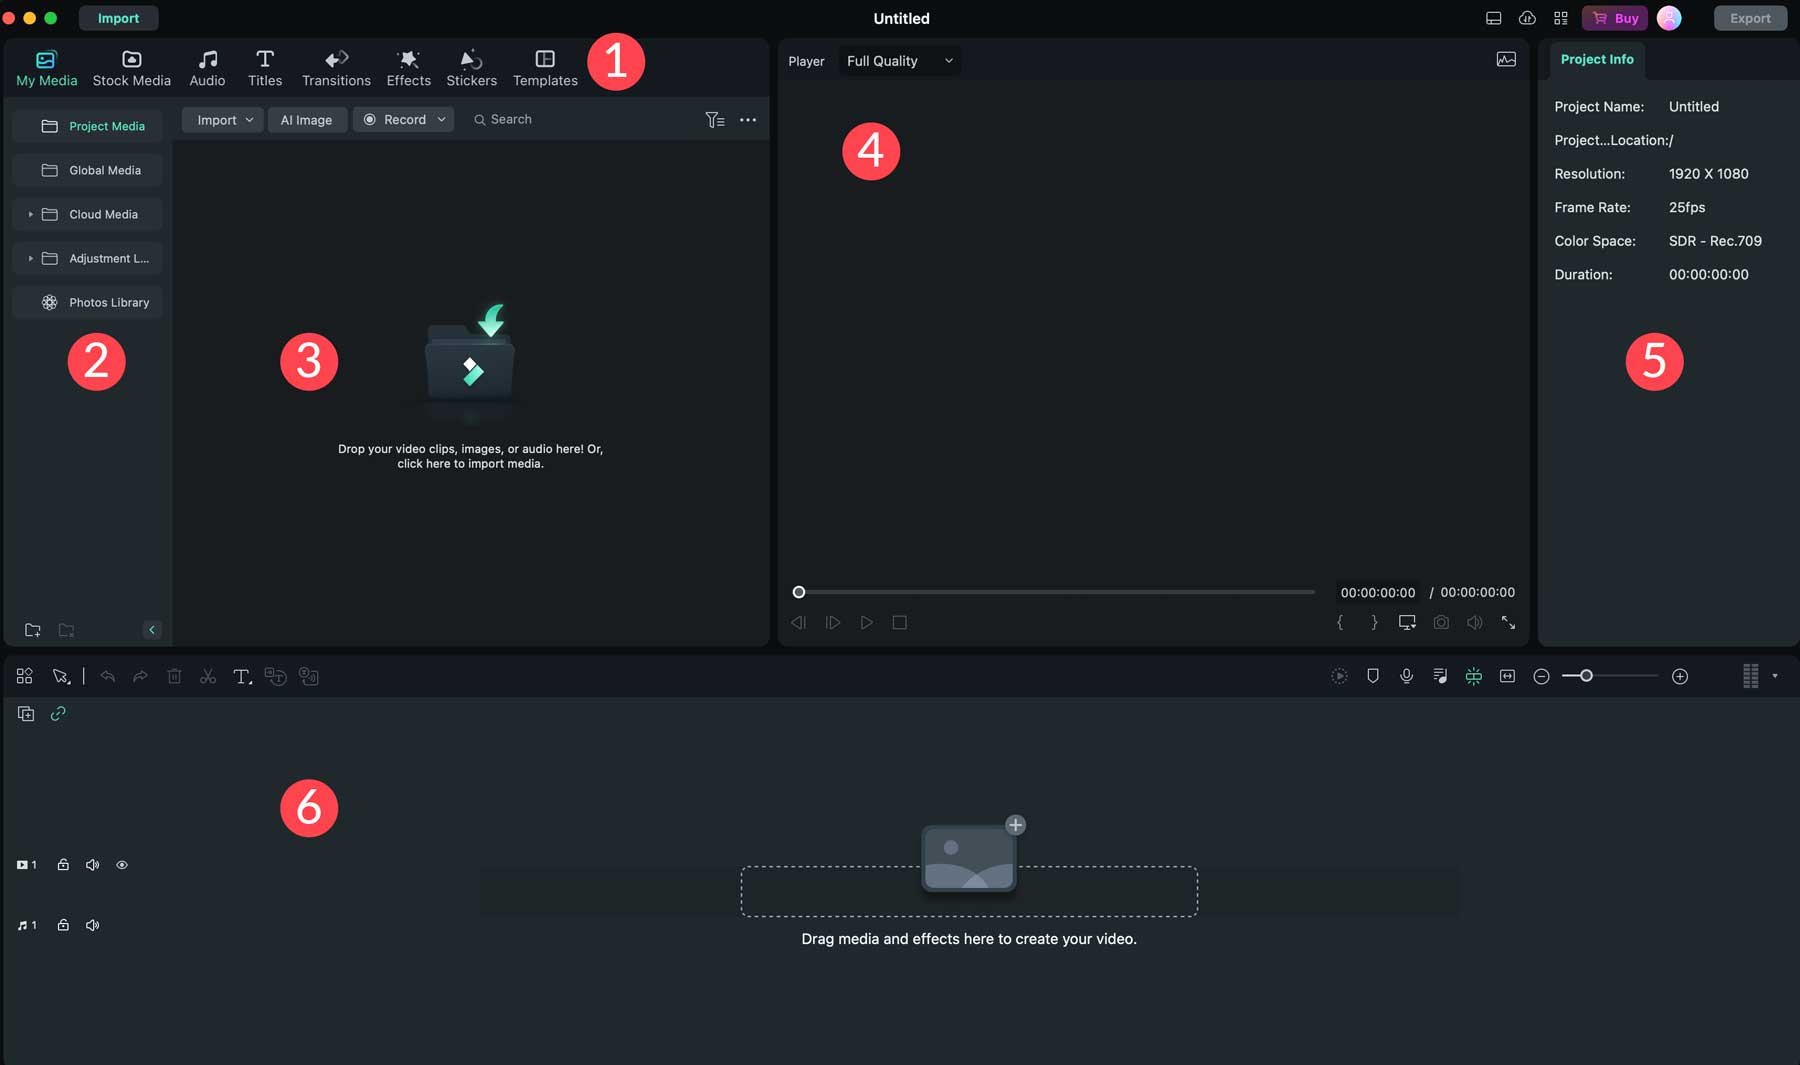This screenshot has width=1800, height=1065.
Task: Select the timeline Scissors split tool
Action: (x=208, y=676)
